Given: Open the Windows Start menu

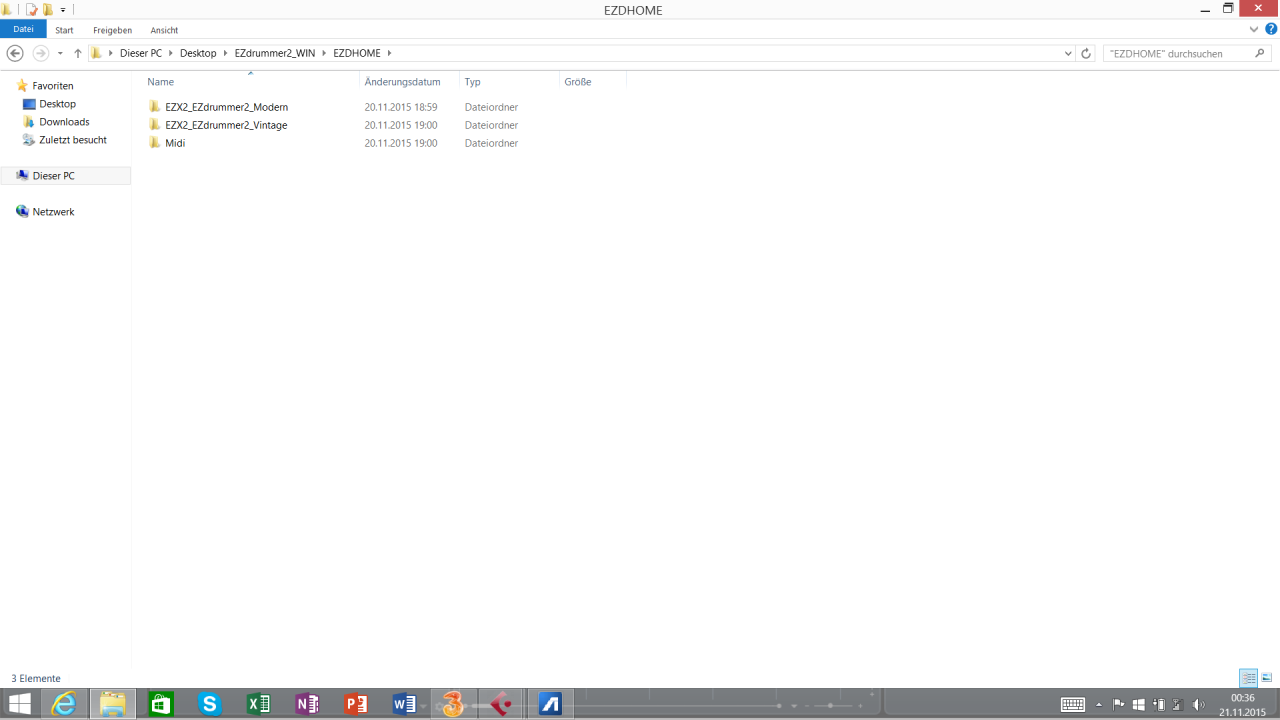Looking at the screenshot, I should pyautogui.click(x=19, y=704).
